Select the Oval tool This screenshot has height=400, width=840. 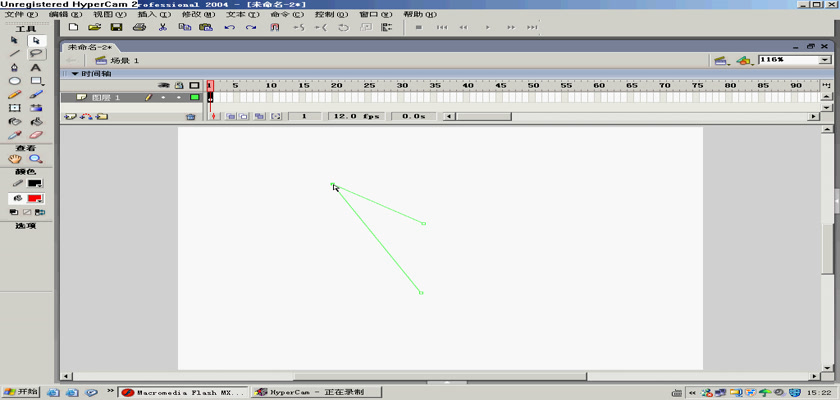(15, 81)
